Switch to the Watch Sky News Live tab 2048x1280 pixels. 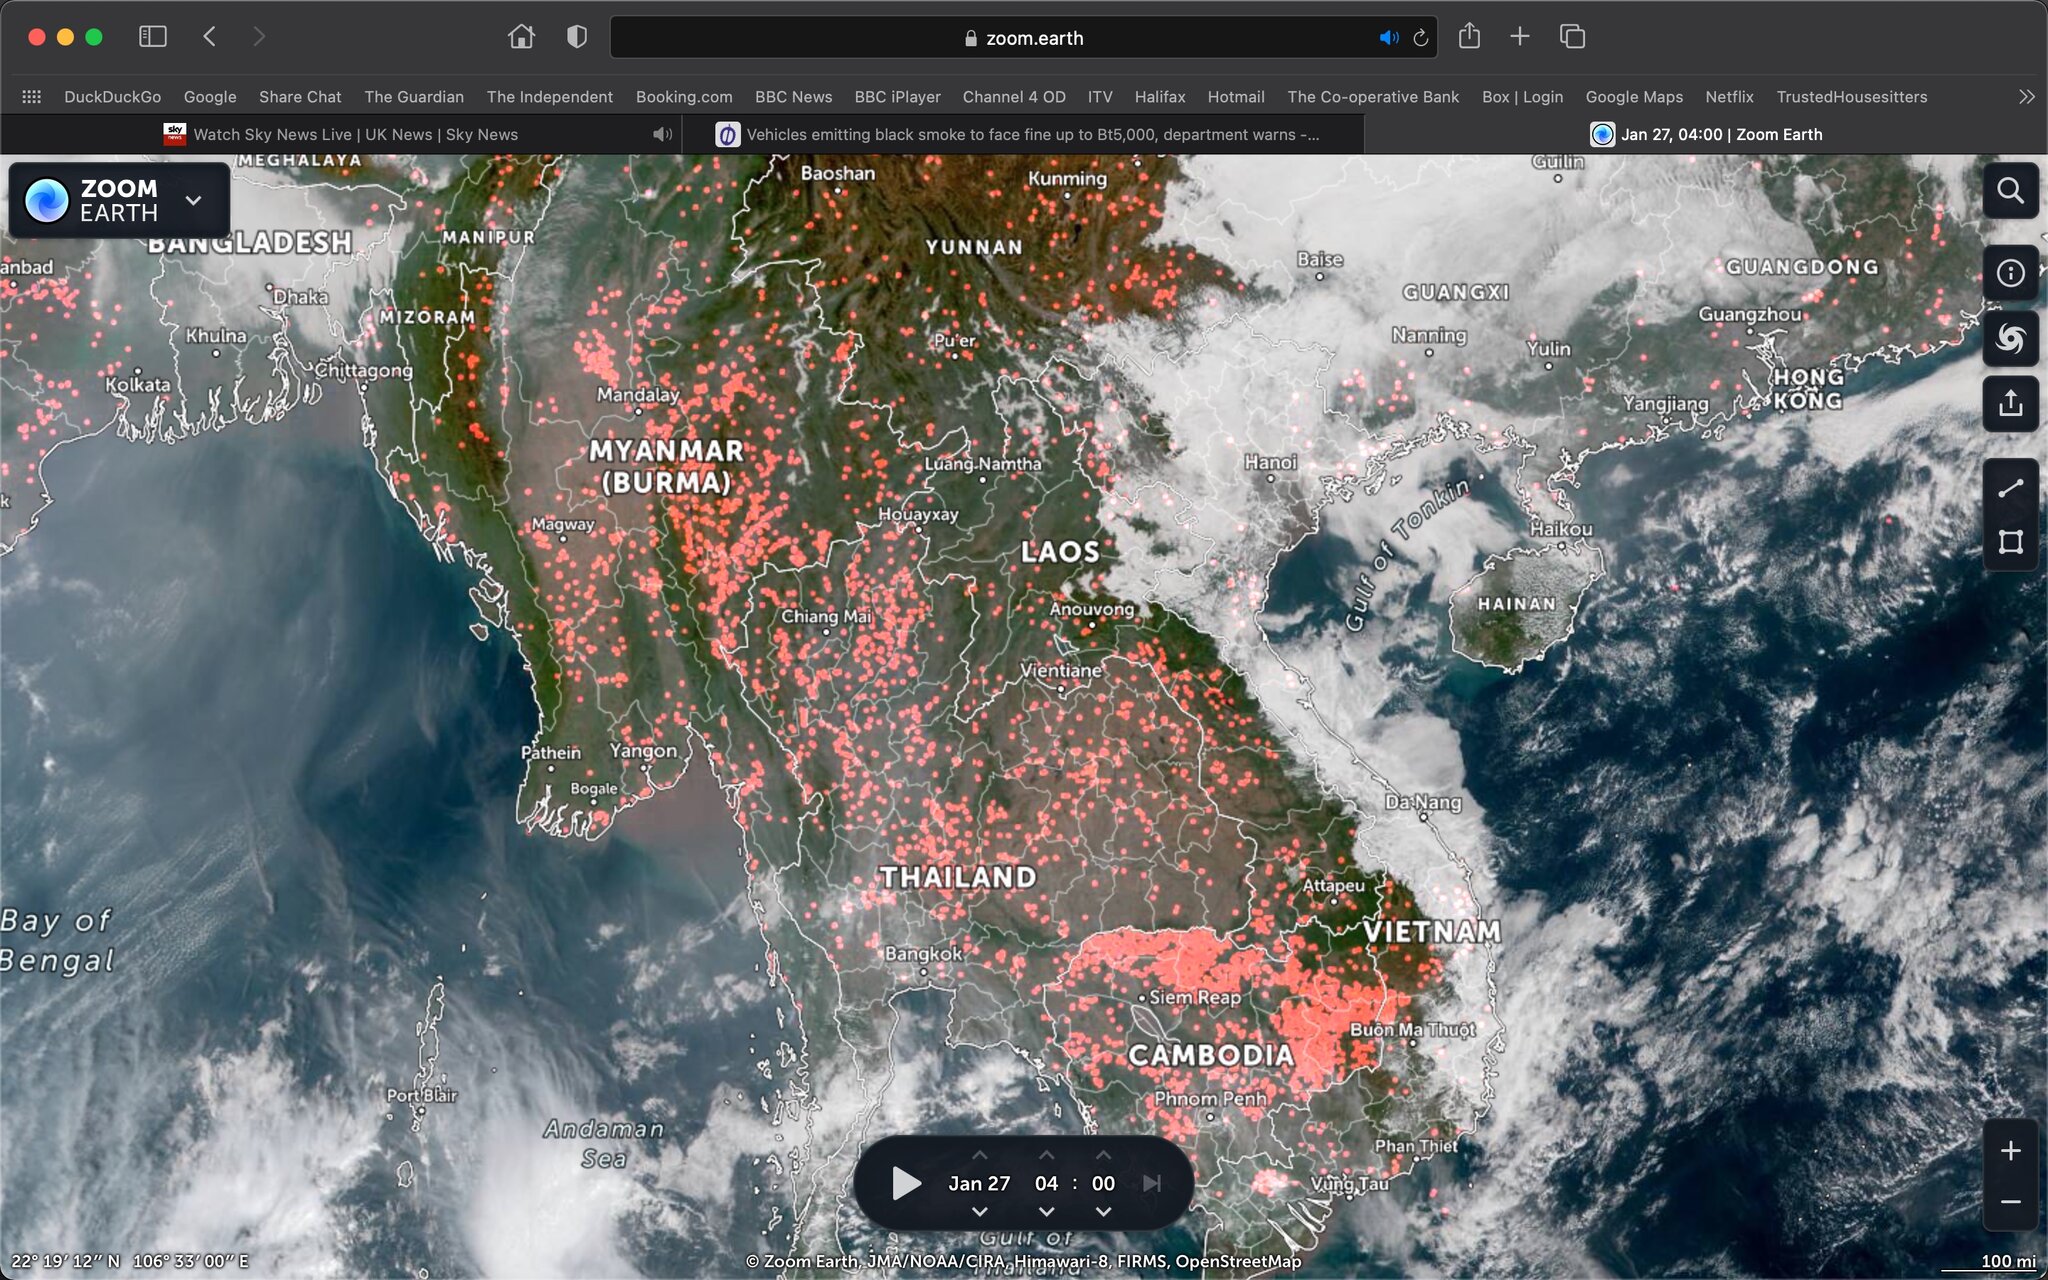[x=355, y=134]
